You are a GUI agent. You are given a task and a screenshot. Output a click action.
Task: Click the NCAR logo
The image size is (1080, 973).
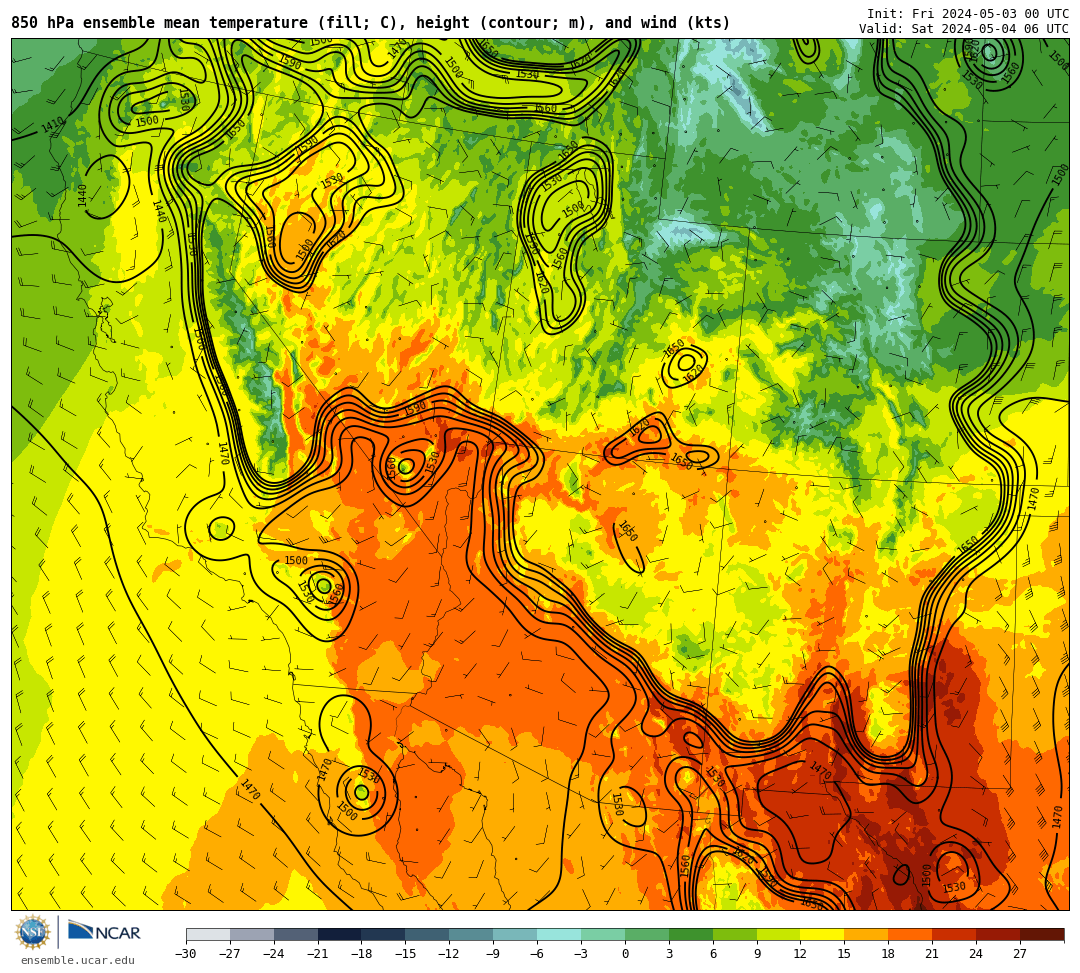[x=104, y=933]
